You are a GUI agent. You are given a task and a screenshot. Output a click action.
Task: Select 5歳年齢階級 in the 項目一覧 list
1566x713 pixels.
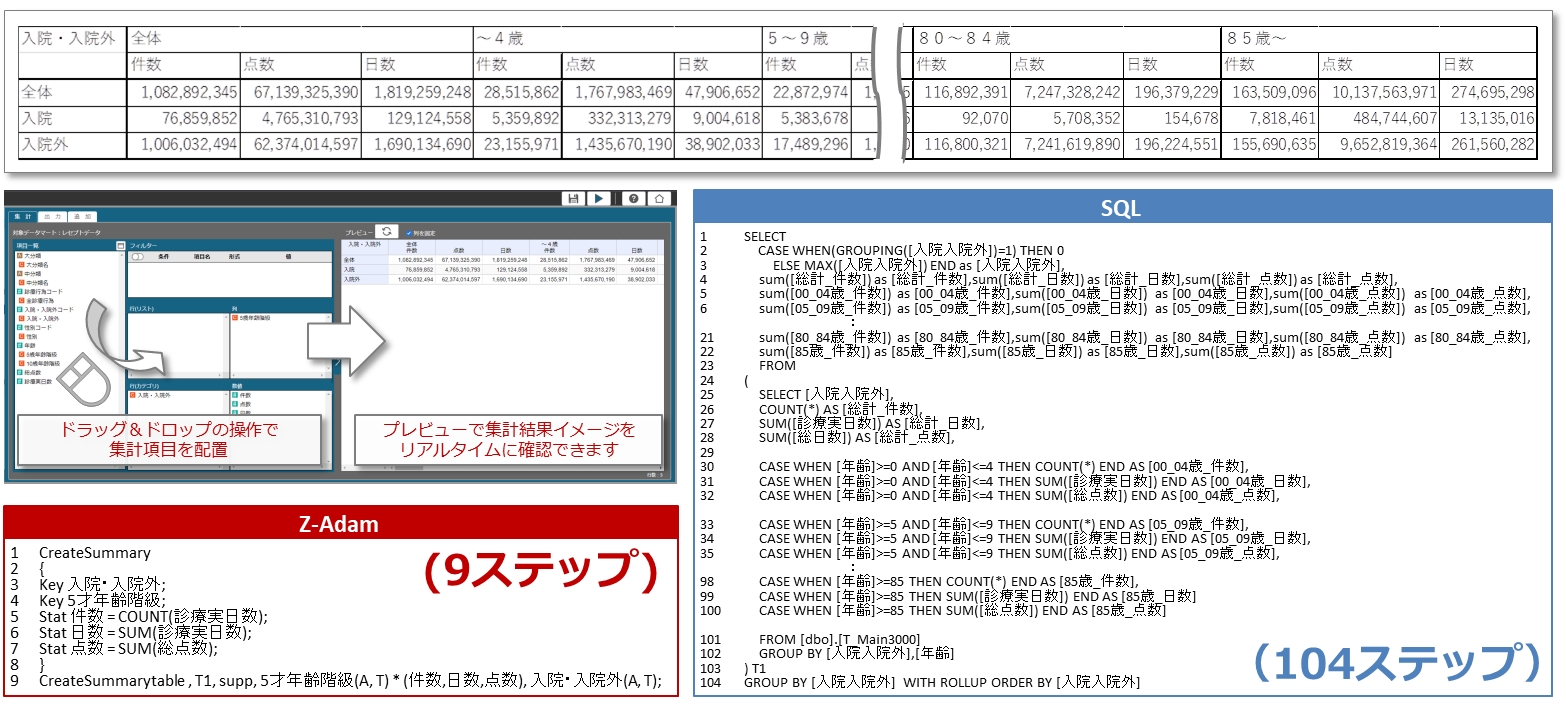tap(39, 355)
